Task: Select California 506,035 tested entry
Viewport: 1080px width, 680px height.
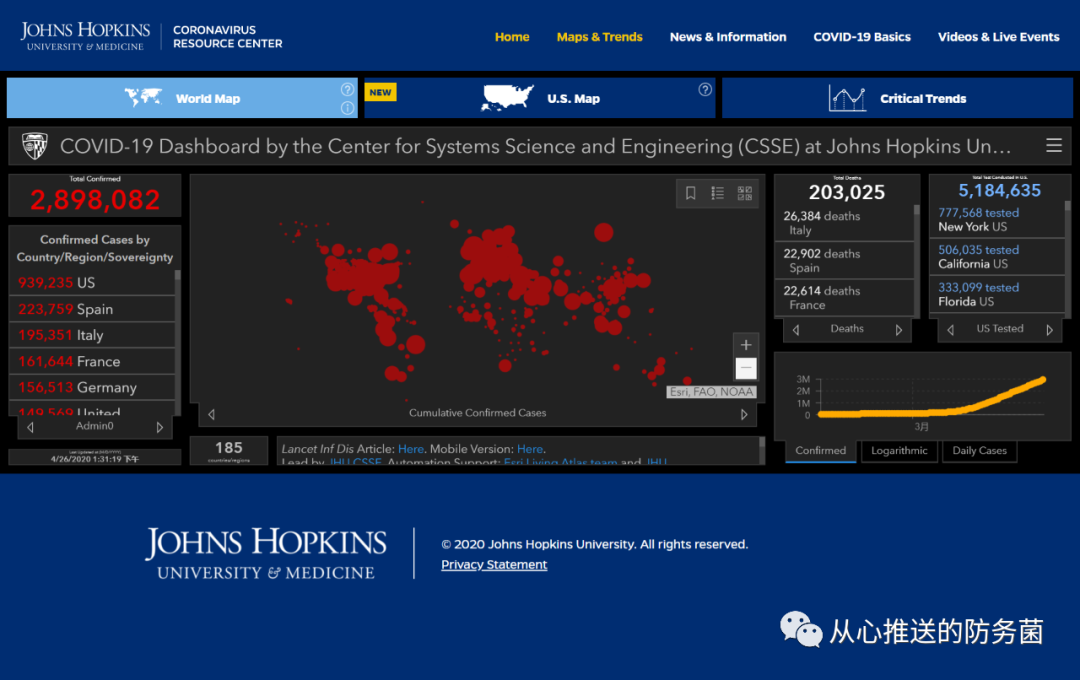Action: [x=997, y=257]
